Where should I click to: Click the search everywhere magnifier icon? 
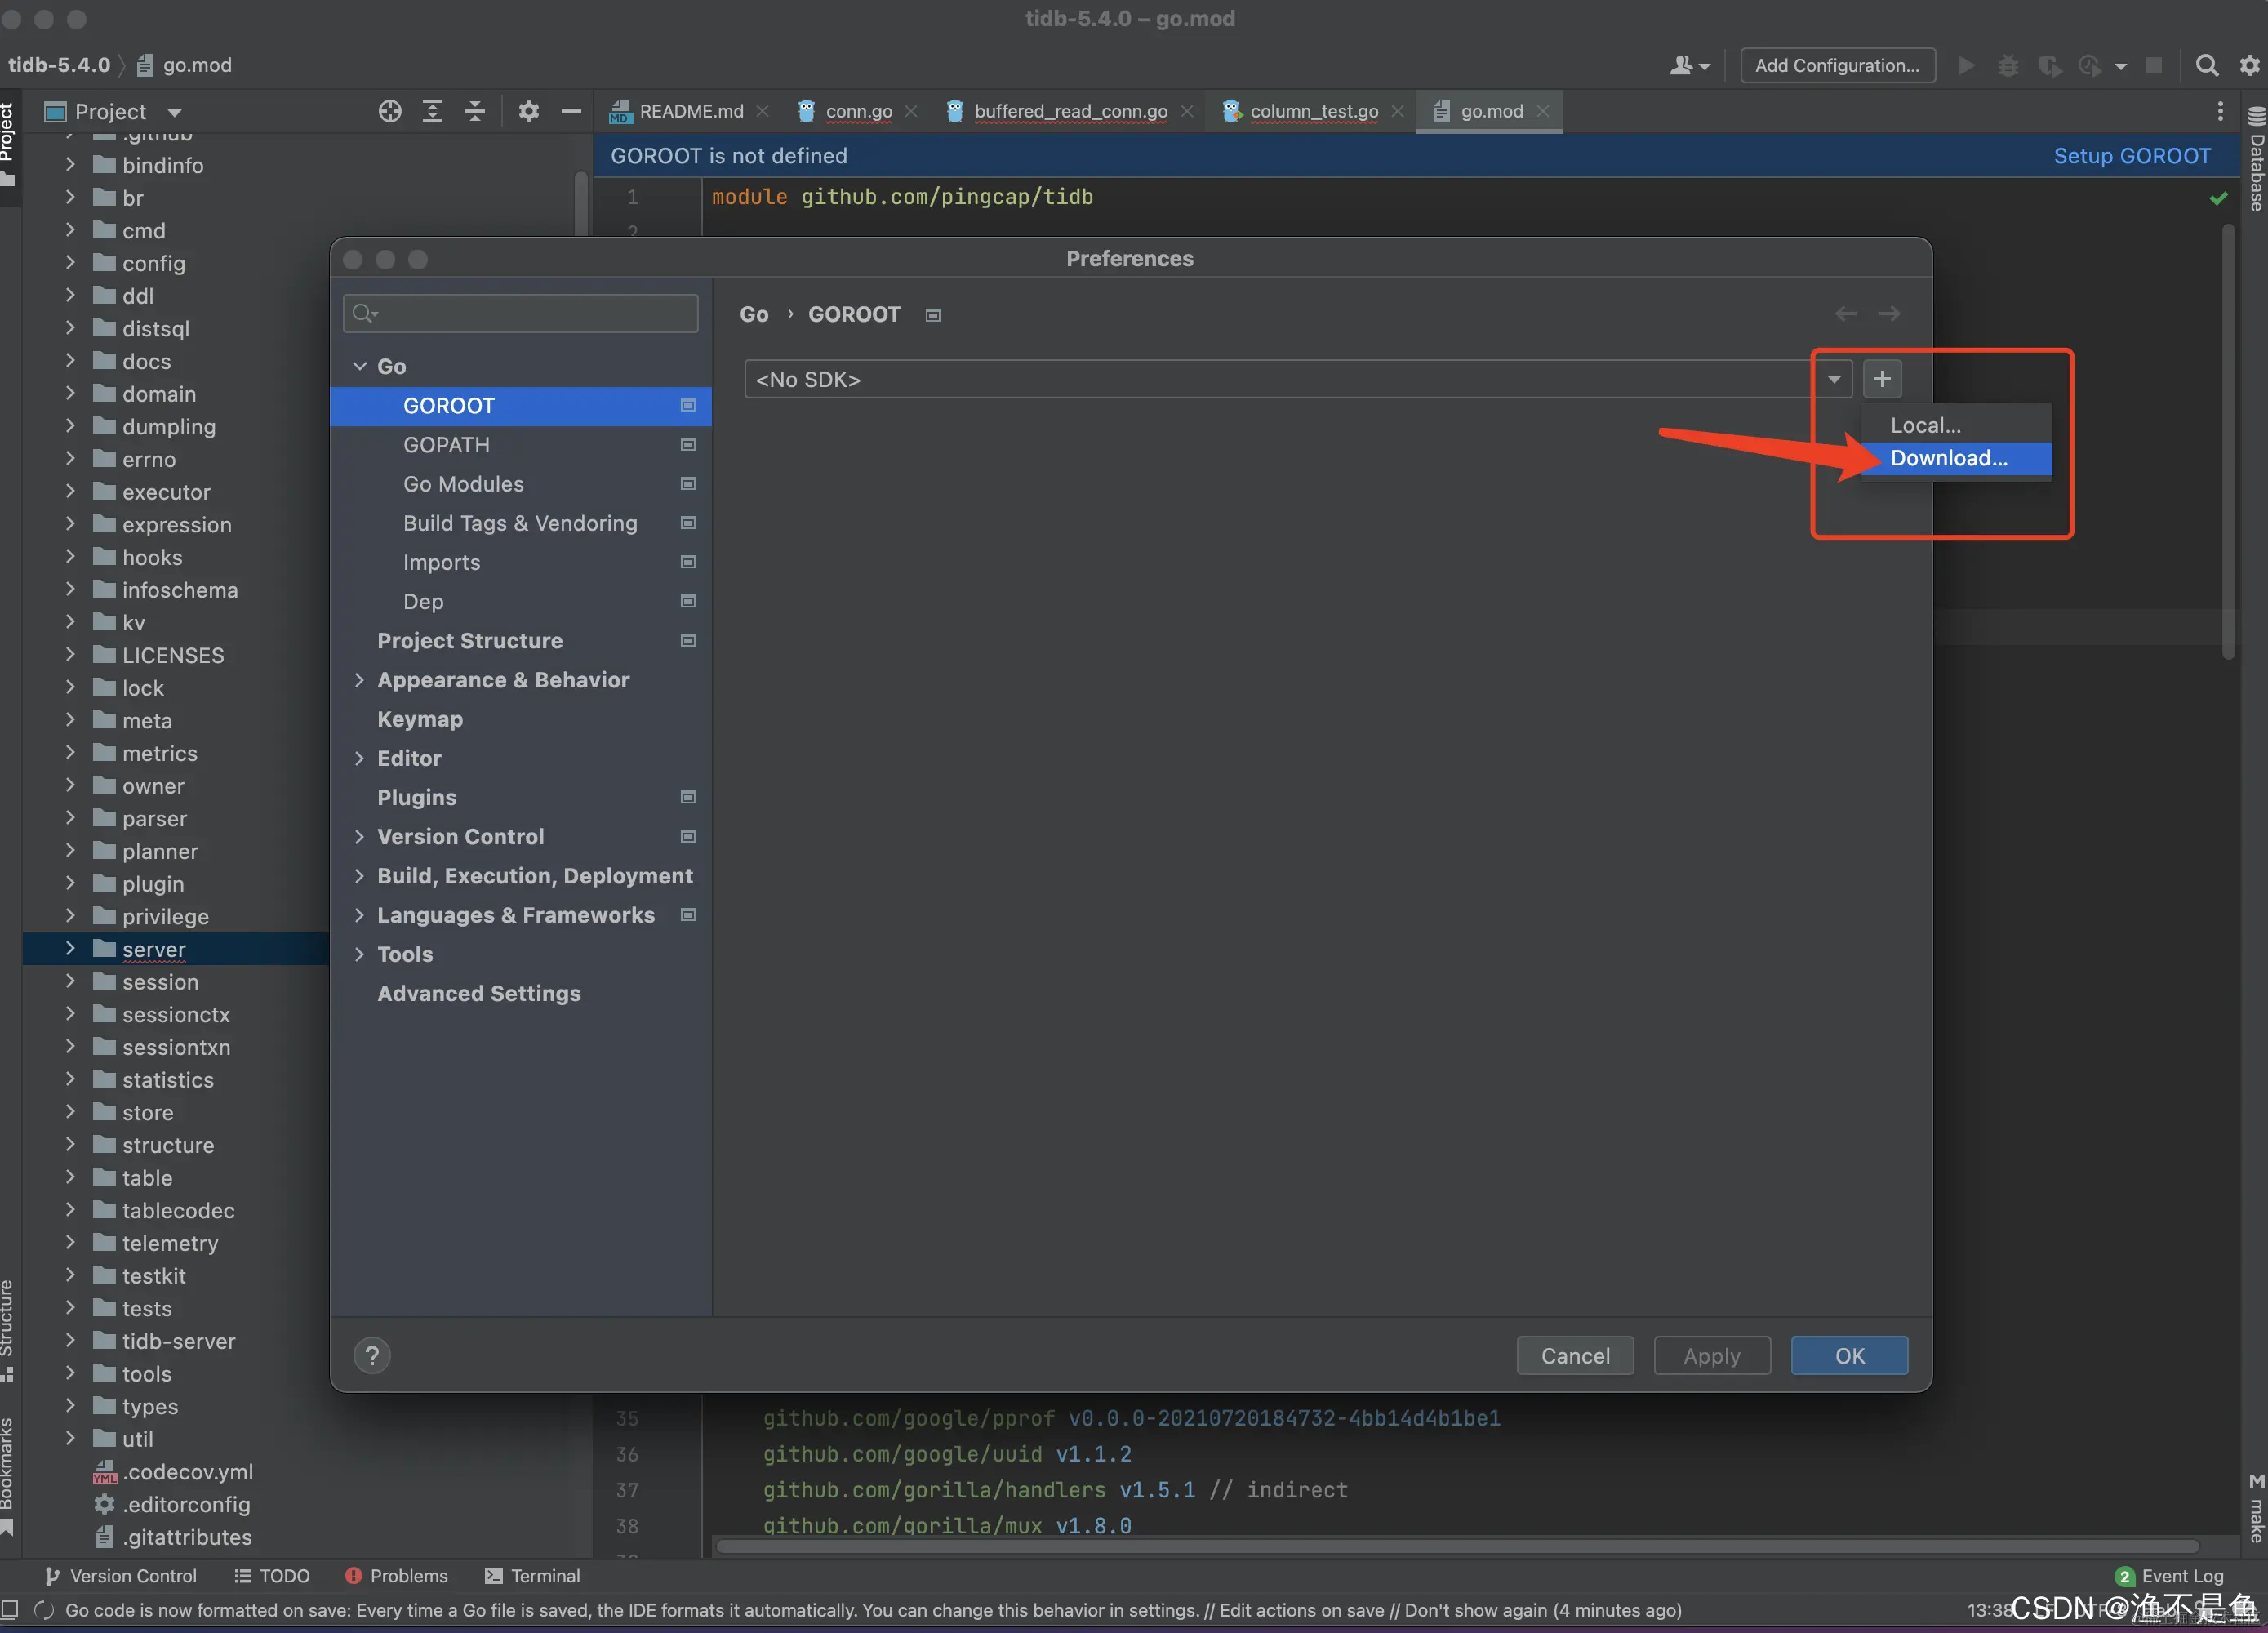[2206, 65]
